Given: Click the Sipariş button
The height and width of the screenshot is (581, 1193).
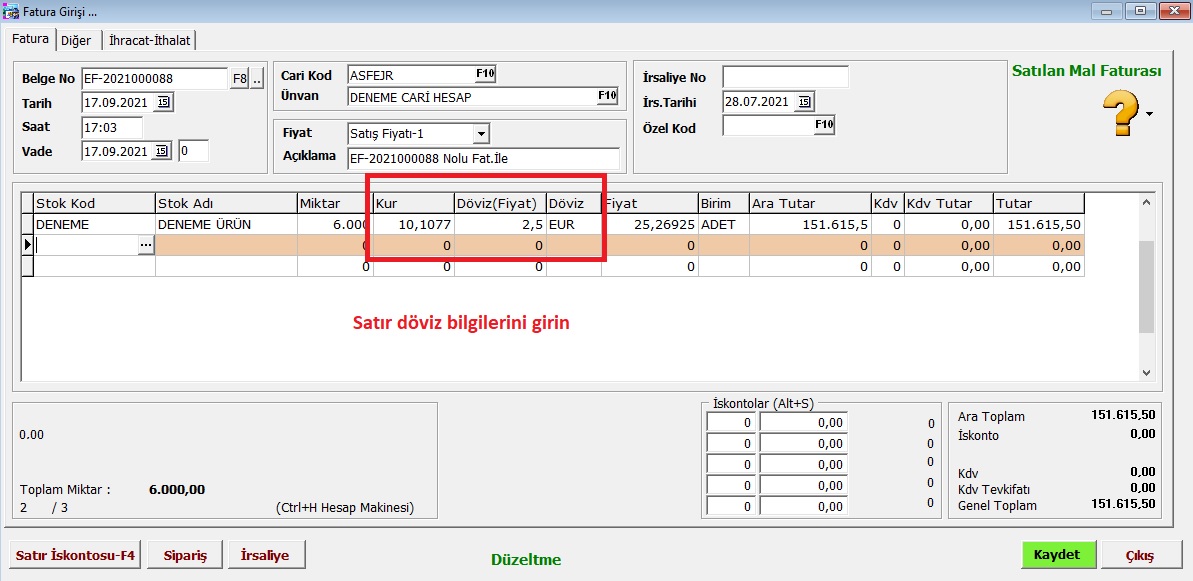Looking at the screenshot, I should [x=184, y=555].
